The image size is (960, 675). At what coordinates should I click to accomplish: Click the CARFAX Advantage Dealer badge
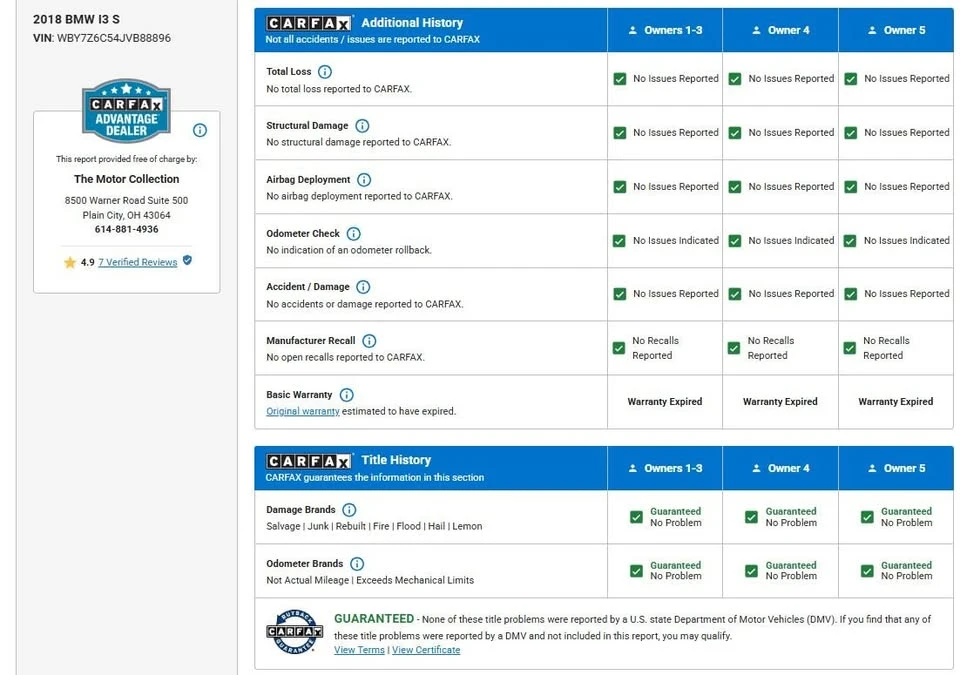coord(126,110)
